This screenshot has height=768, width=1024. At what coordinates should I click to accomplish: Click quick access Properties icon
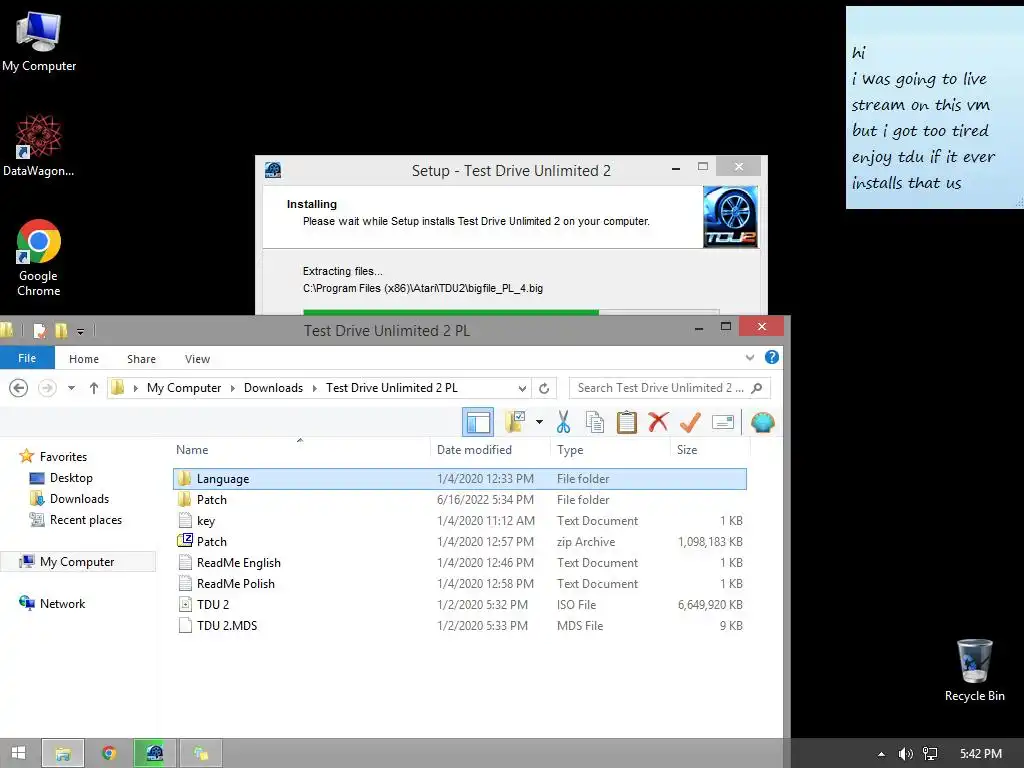39,331
